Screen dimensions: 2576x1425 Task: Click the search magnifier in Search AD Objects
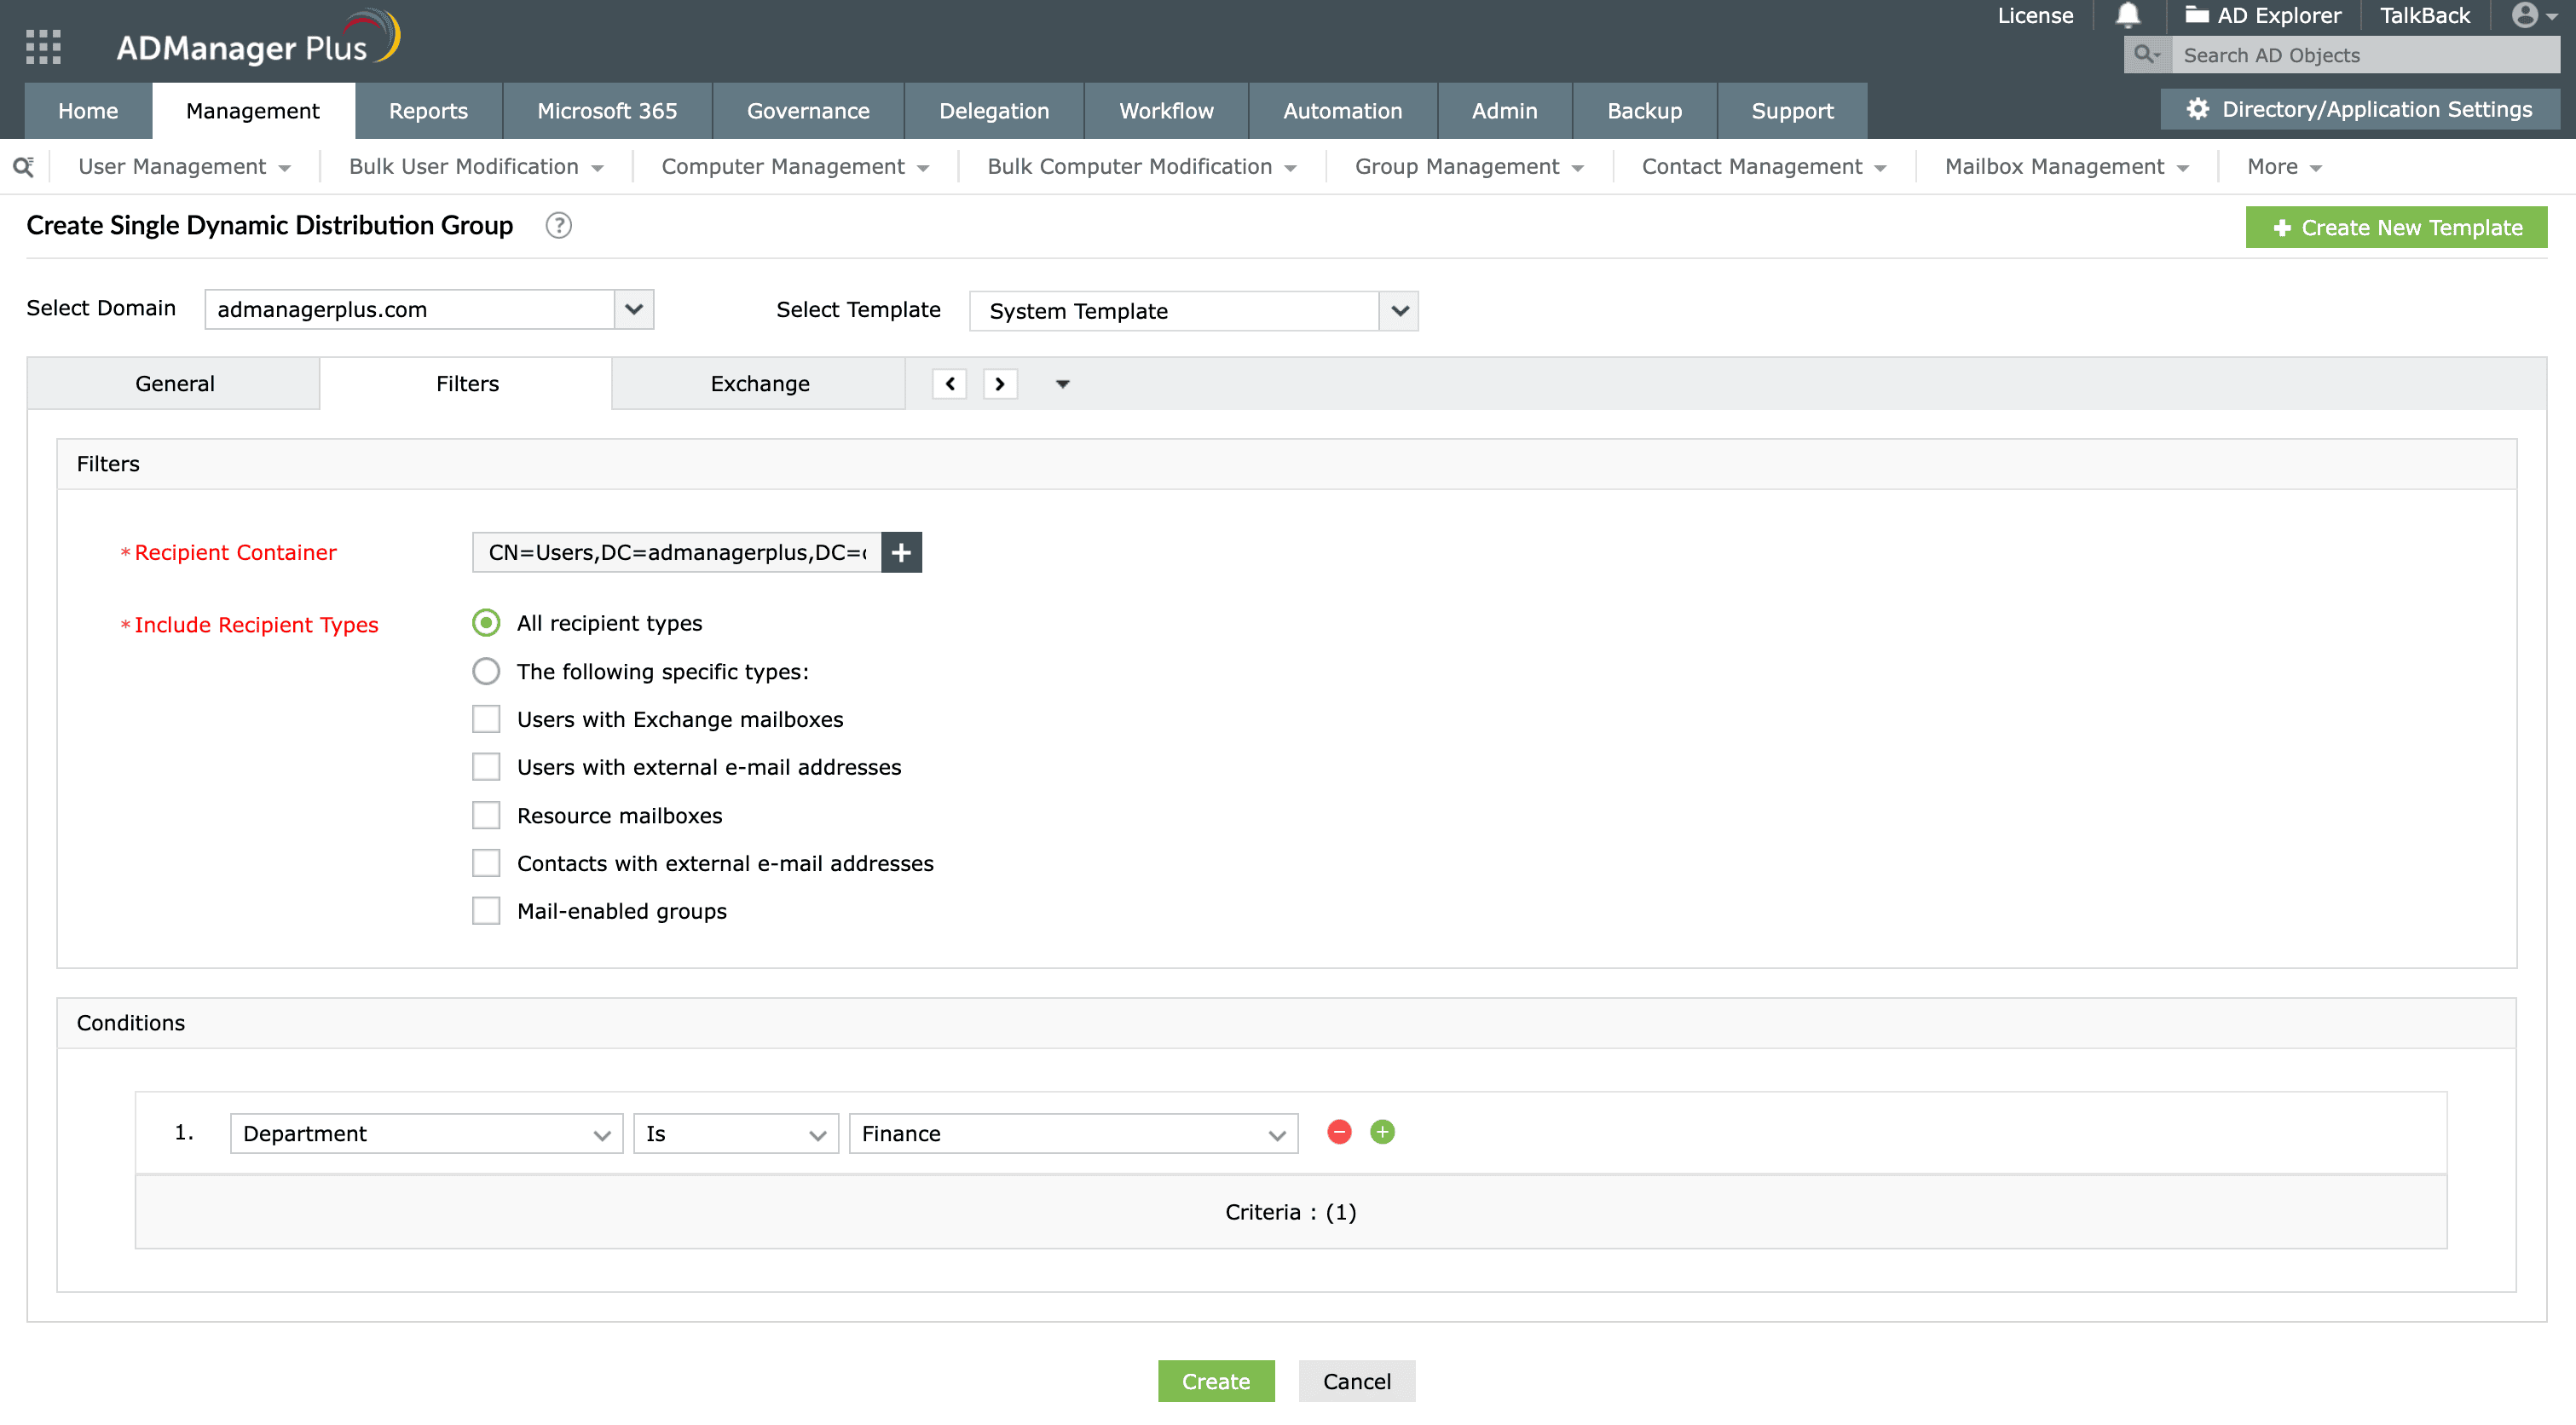(x=2146, y=55)
